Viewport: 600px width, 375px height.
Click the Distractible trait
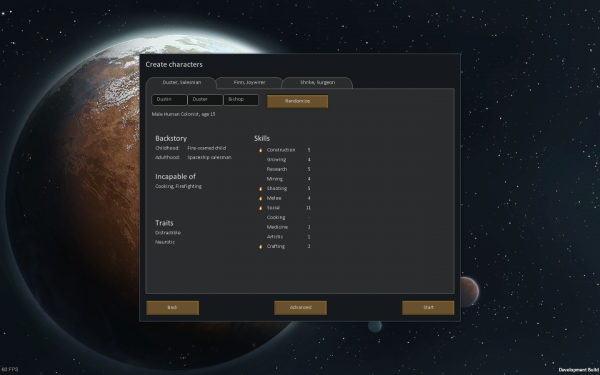168,233
